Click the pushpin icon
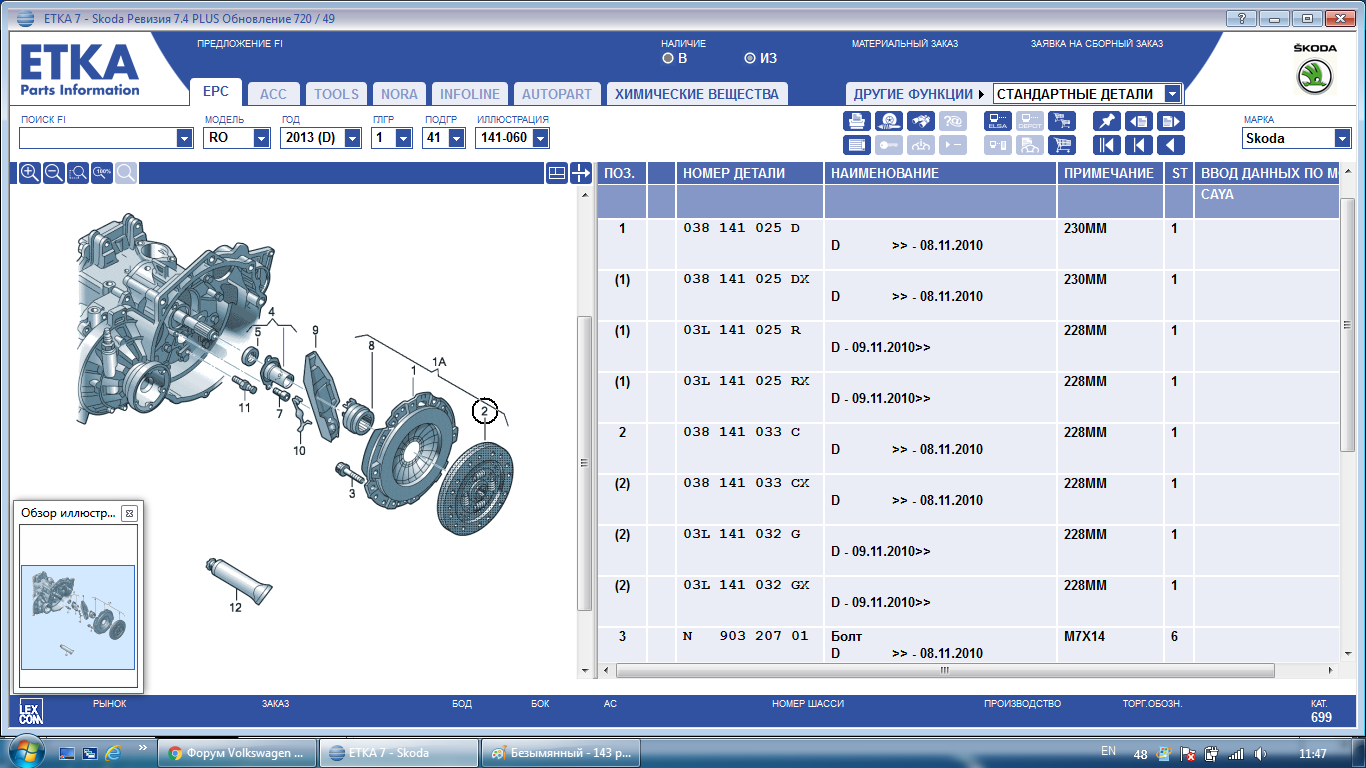This screenshot has width=1366, height=768. [x=1106, y=121]
